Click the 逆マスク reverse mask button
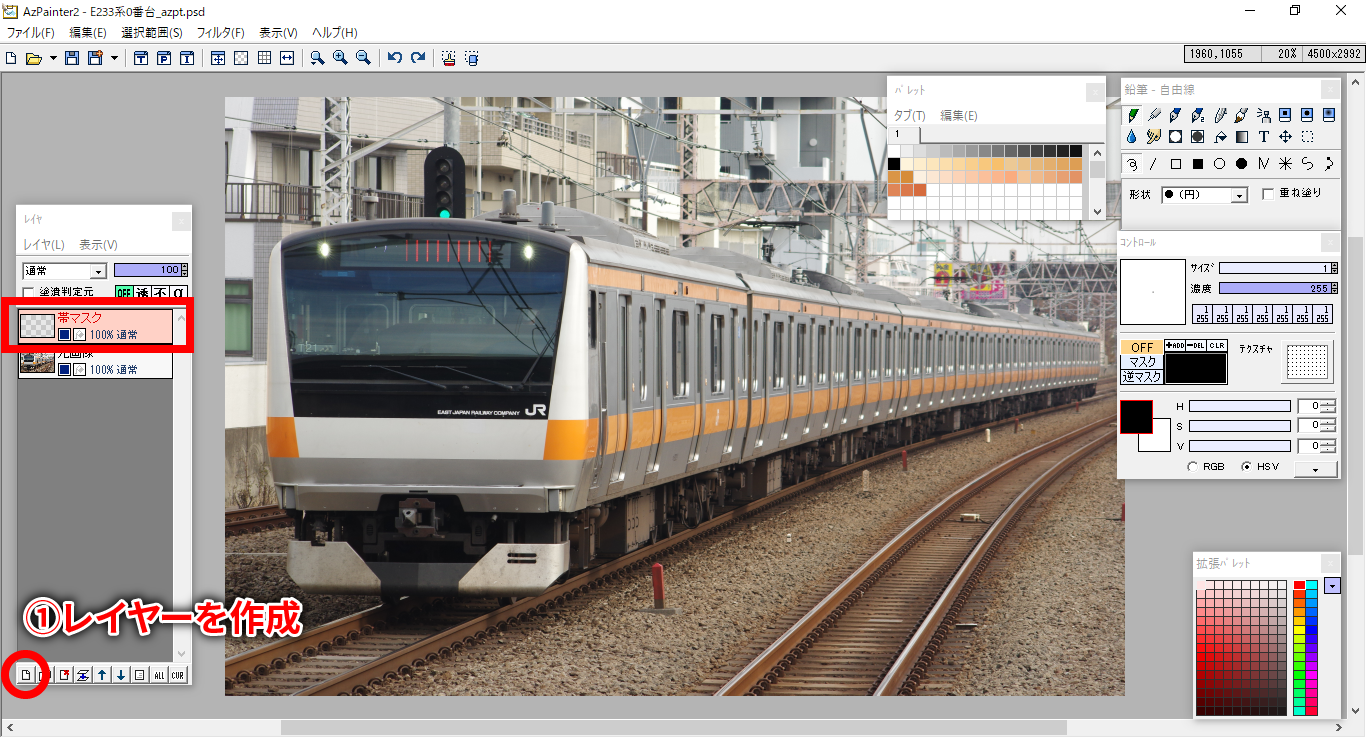Viewport: 1366px width, 738px height. 1141,377
